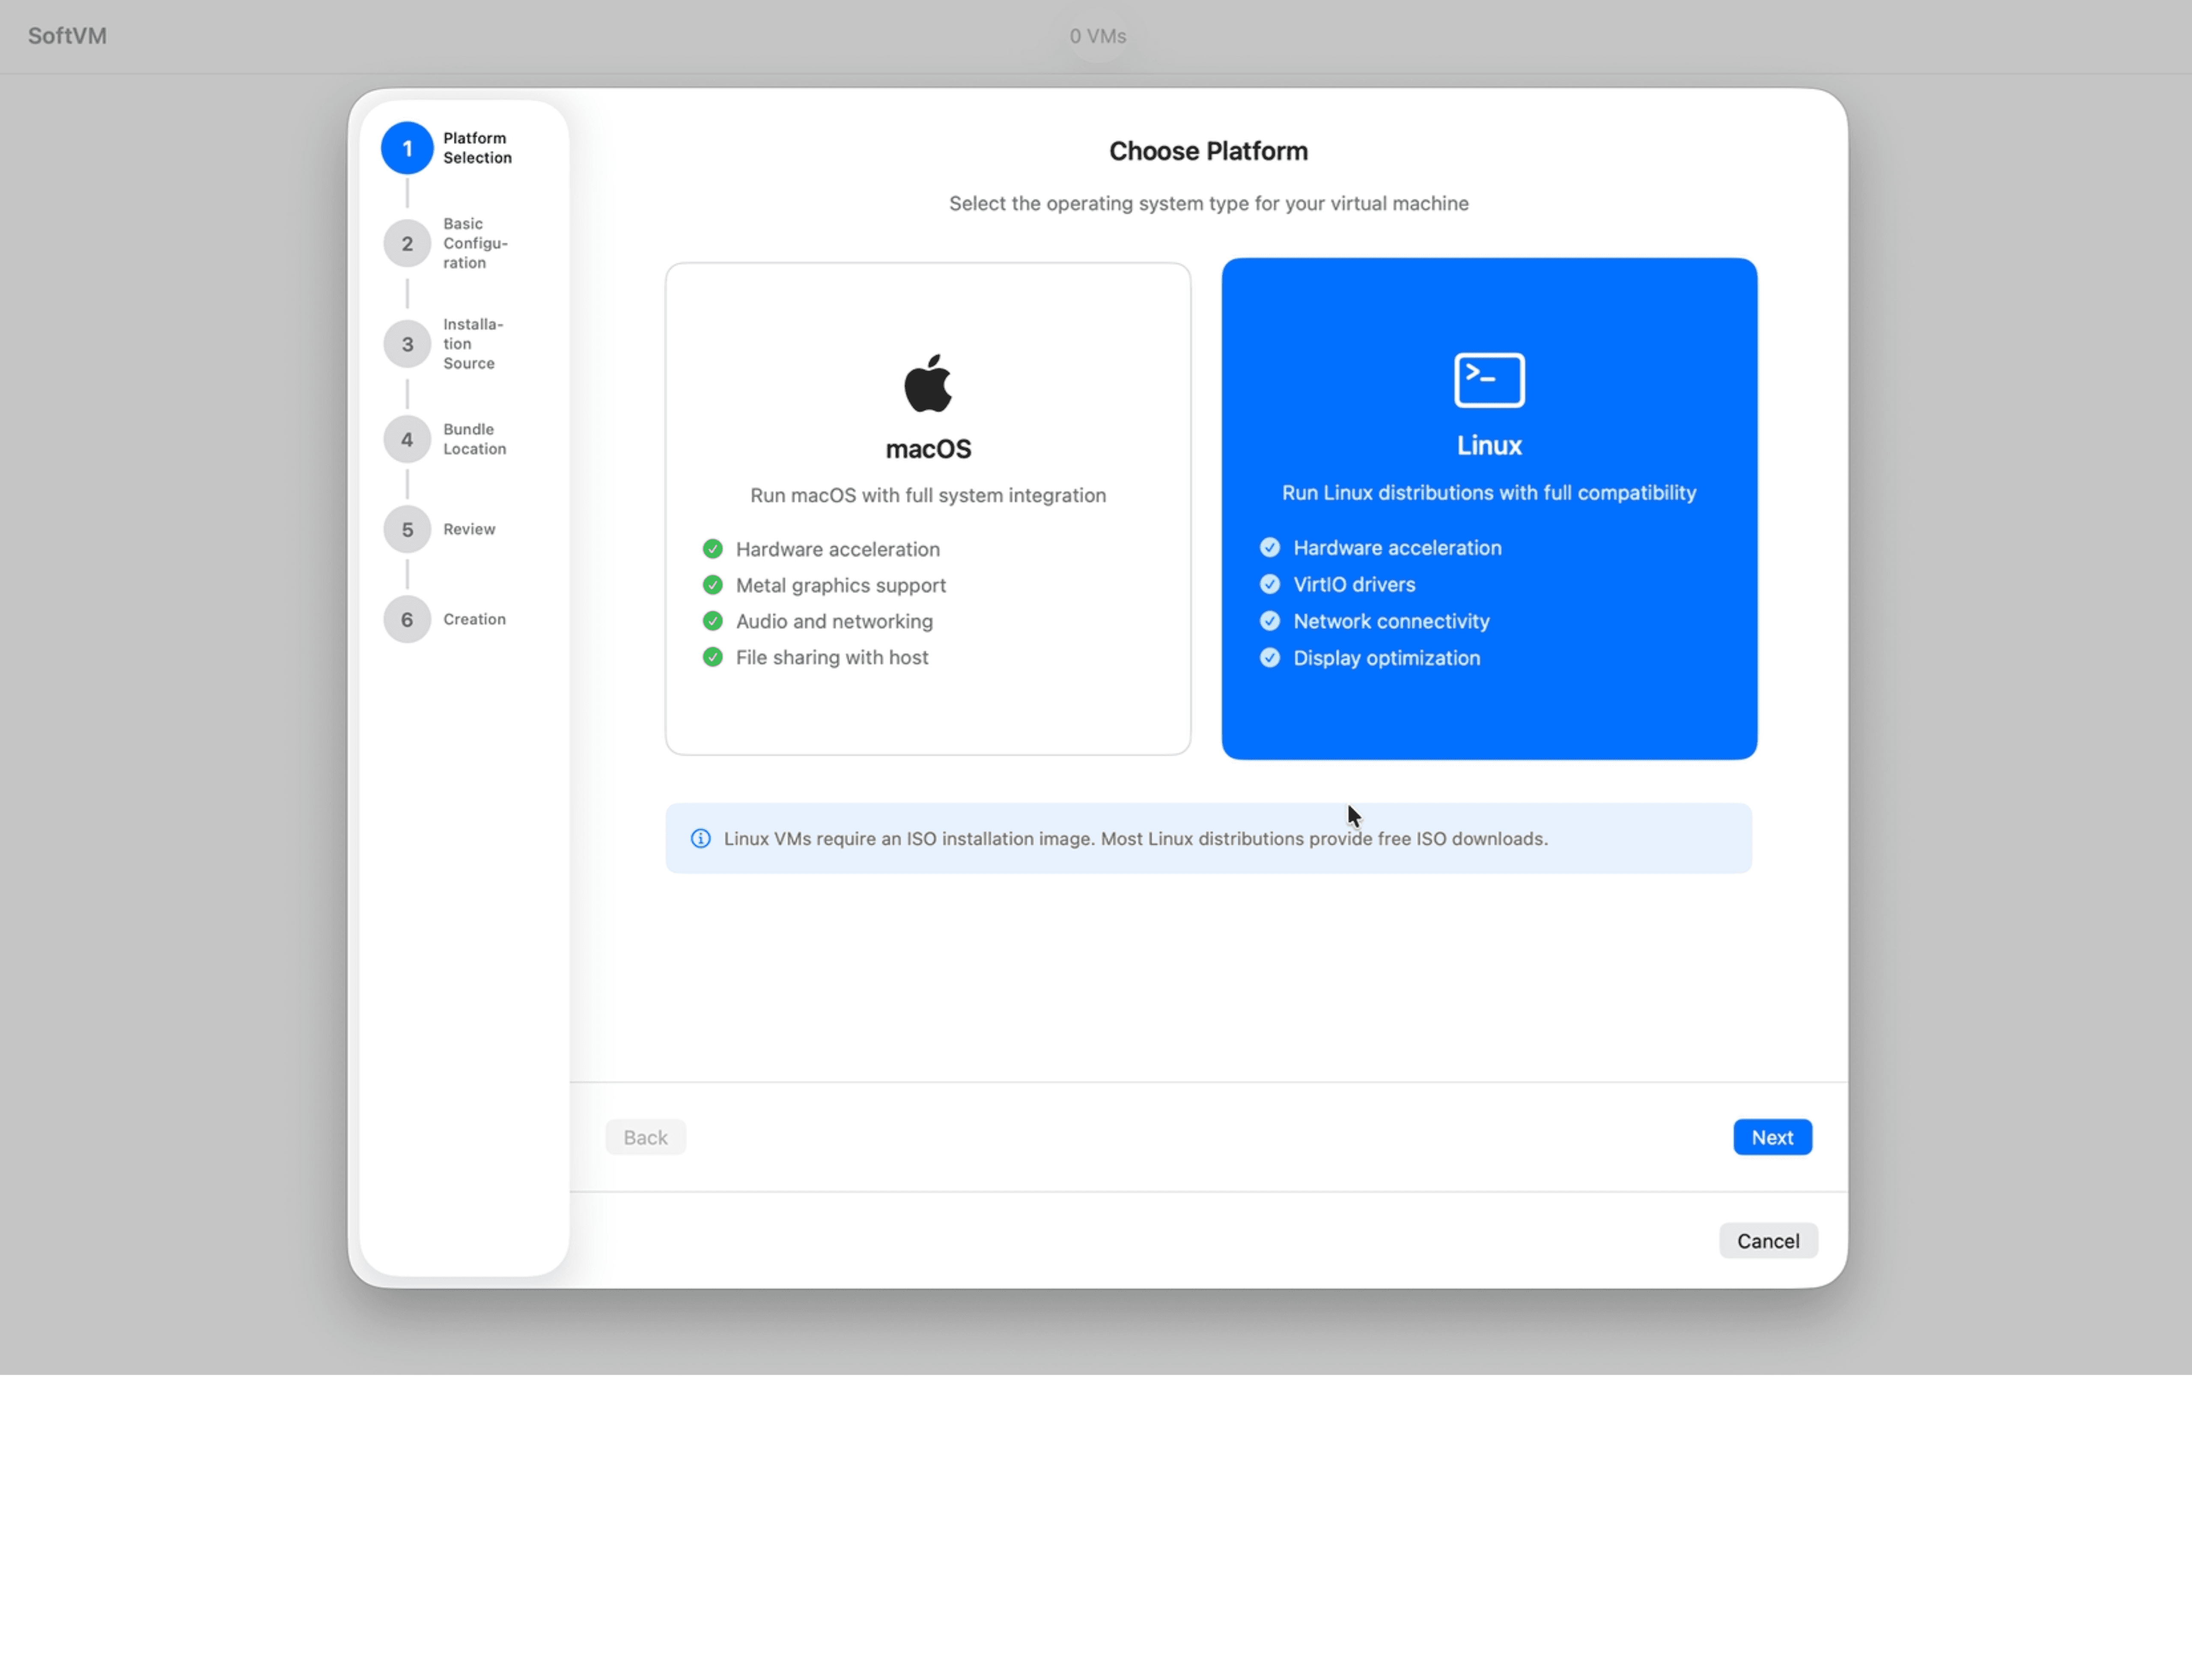The width and height of the screenshot is (2192, 1680).
Task: Click the Apple logo on the macOS card
Action: (928, 383)
